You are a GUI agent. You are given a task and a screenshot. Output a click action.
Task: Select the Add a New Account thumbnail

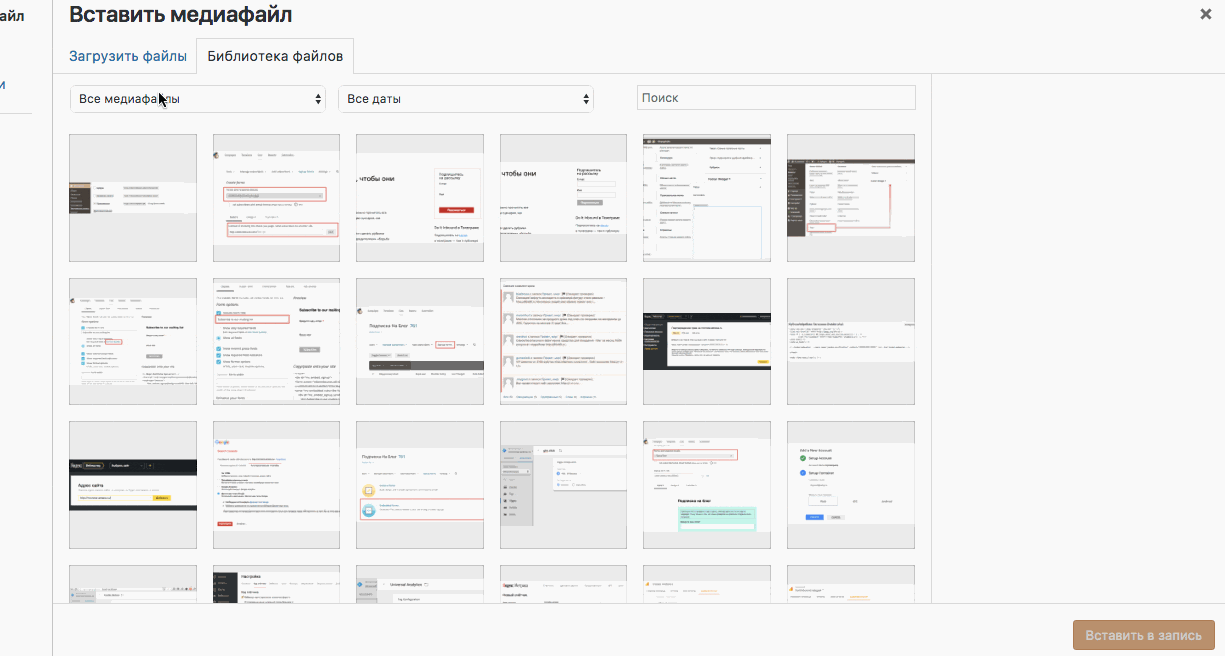[x=851, y=485]
